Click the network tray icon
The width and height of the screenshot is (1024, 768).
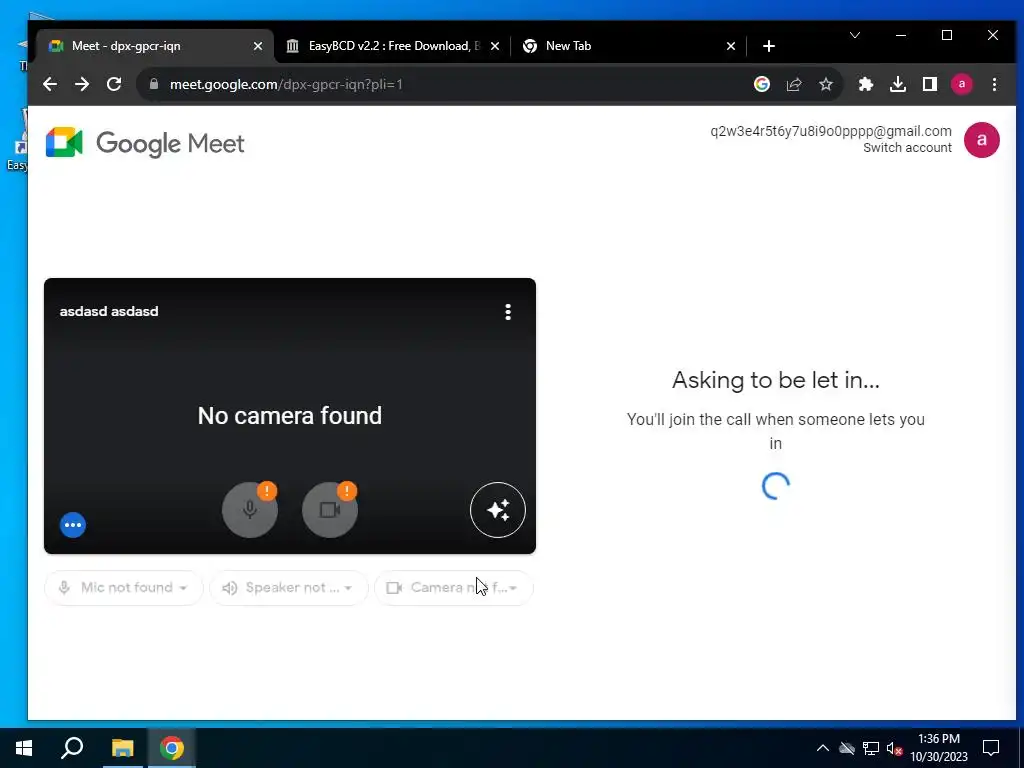871,748
